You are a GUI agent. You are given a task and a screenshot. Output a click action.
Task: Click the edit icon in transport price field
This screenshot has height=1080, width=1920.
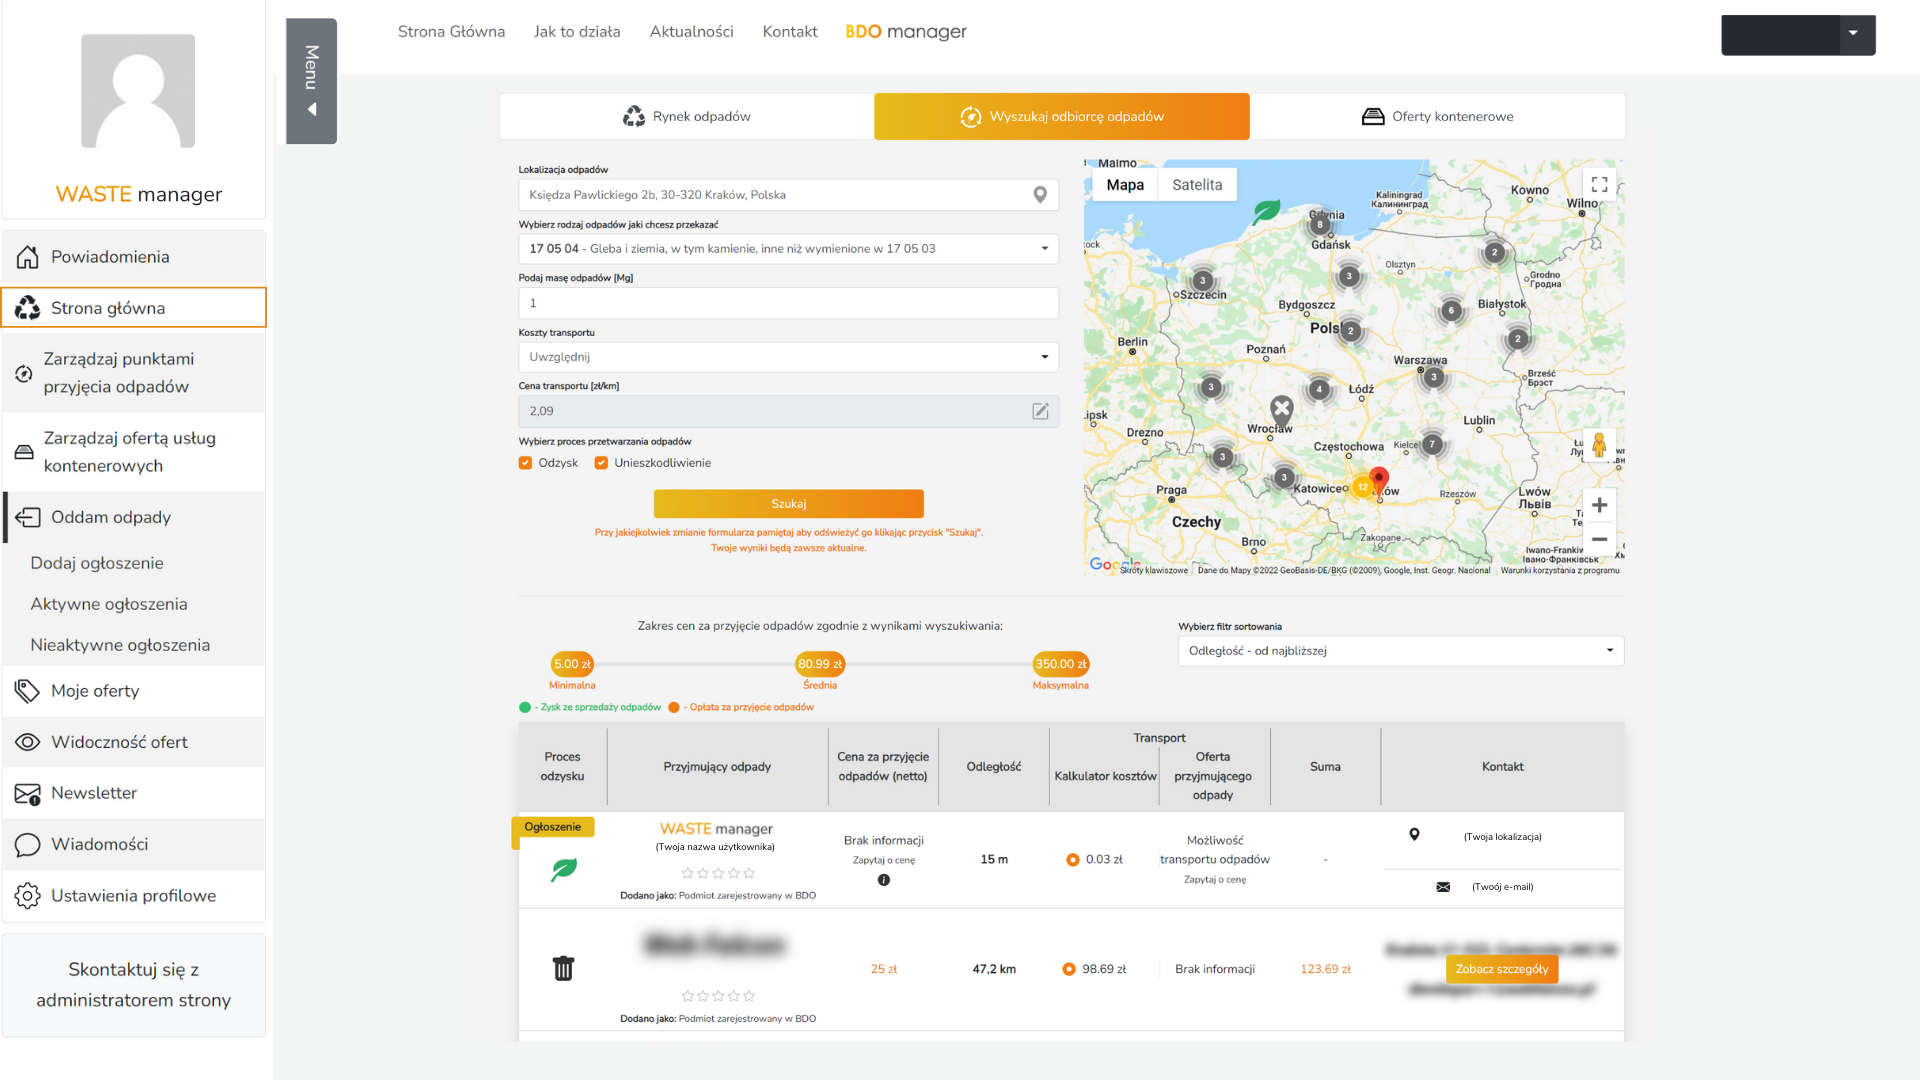pos(1040,411)
